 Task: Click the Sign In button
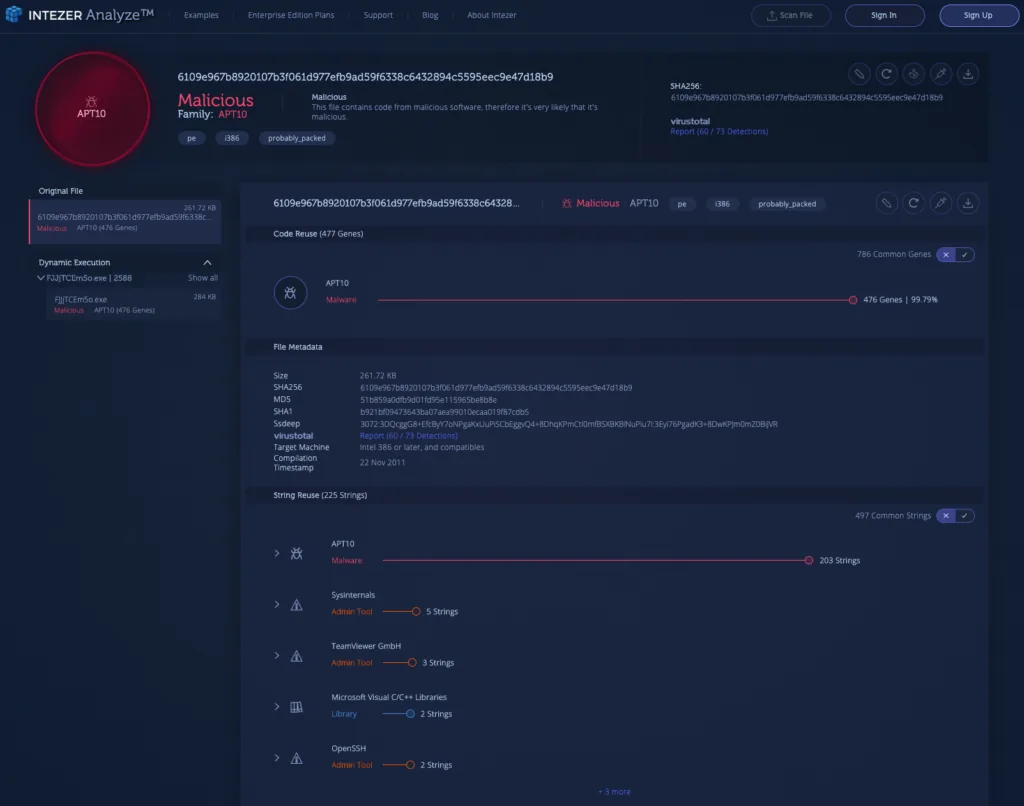click(x=884, y=15)
